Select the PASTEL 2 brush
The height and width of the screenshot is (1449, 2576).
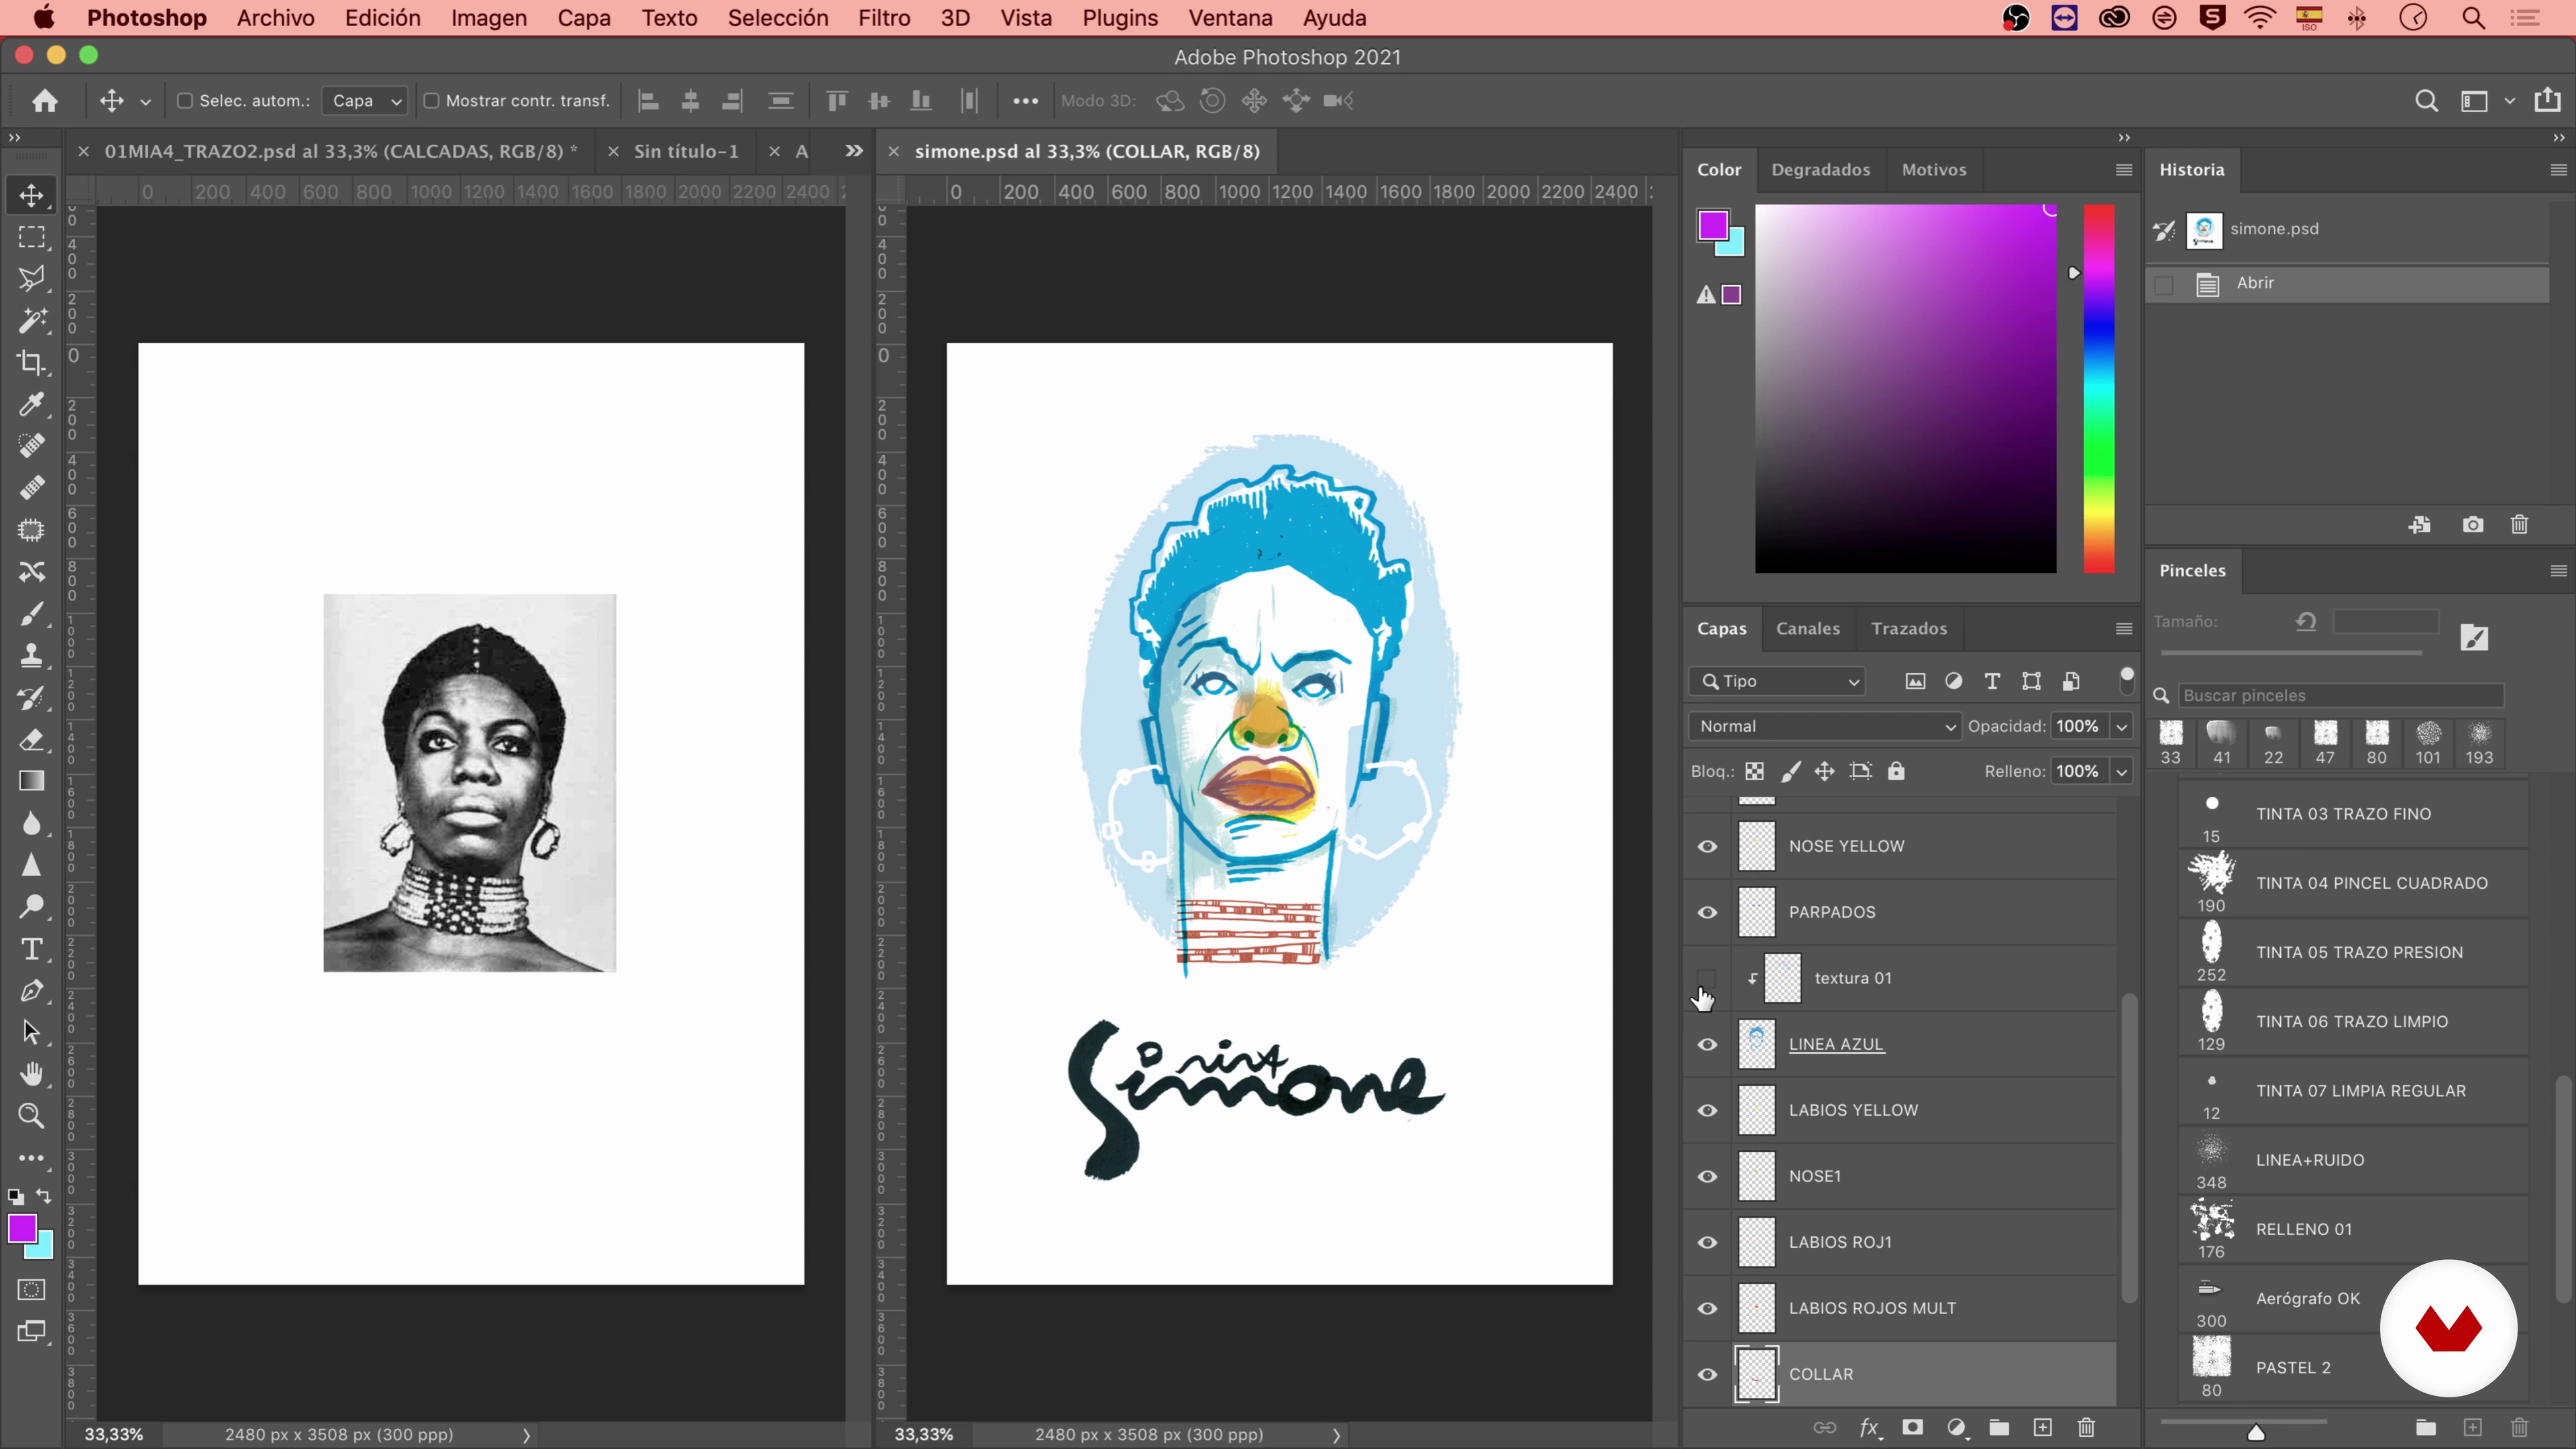pyautogui.click(x=2354, y=1367)
